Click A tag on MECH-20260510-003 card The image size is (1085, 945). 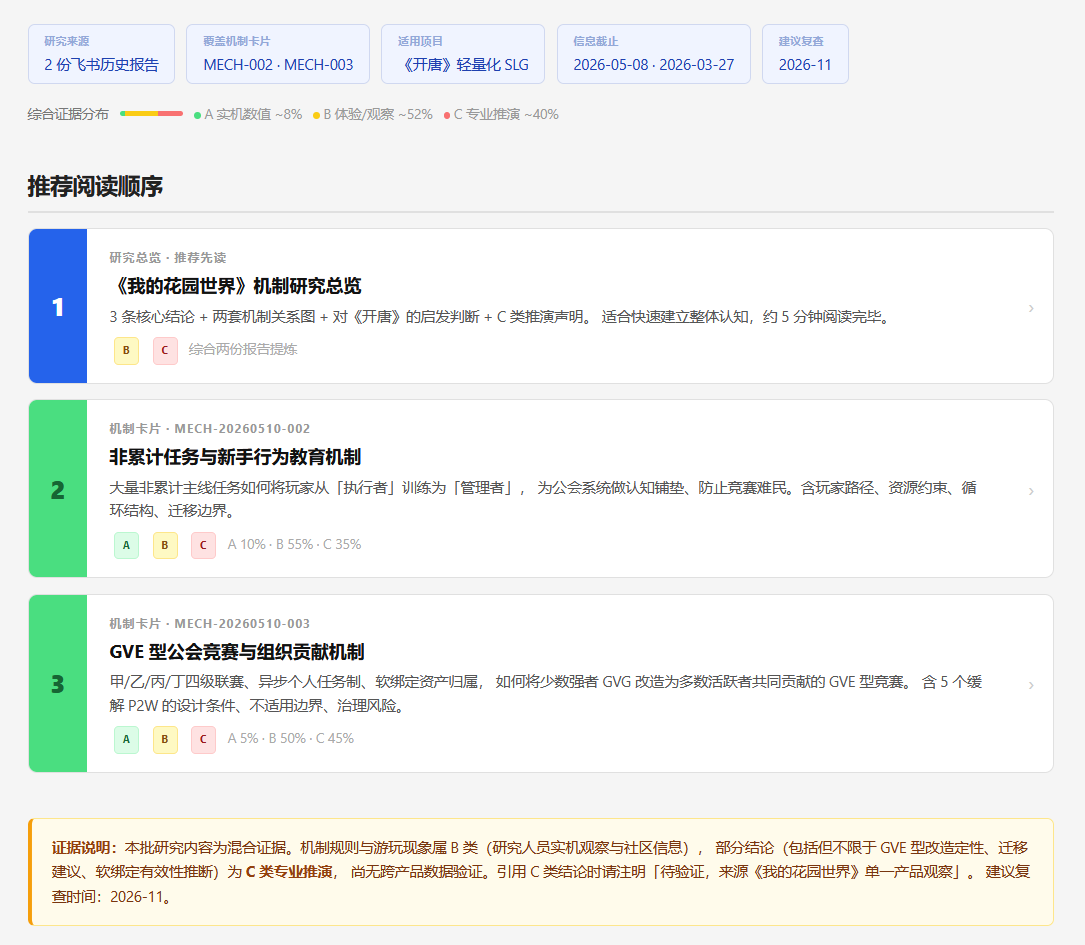(x=127, y=739)
